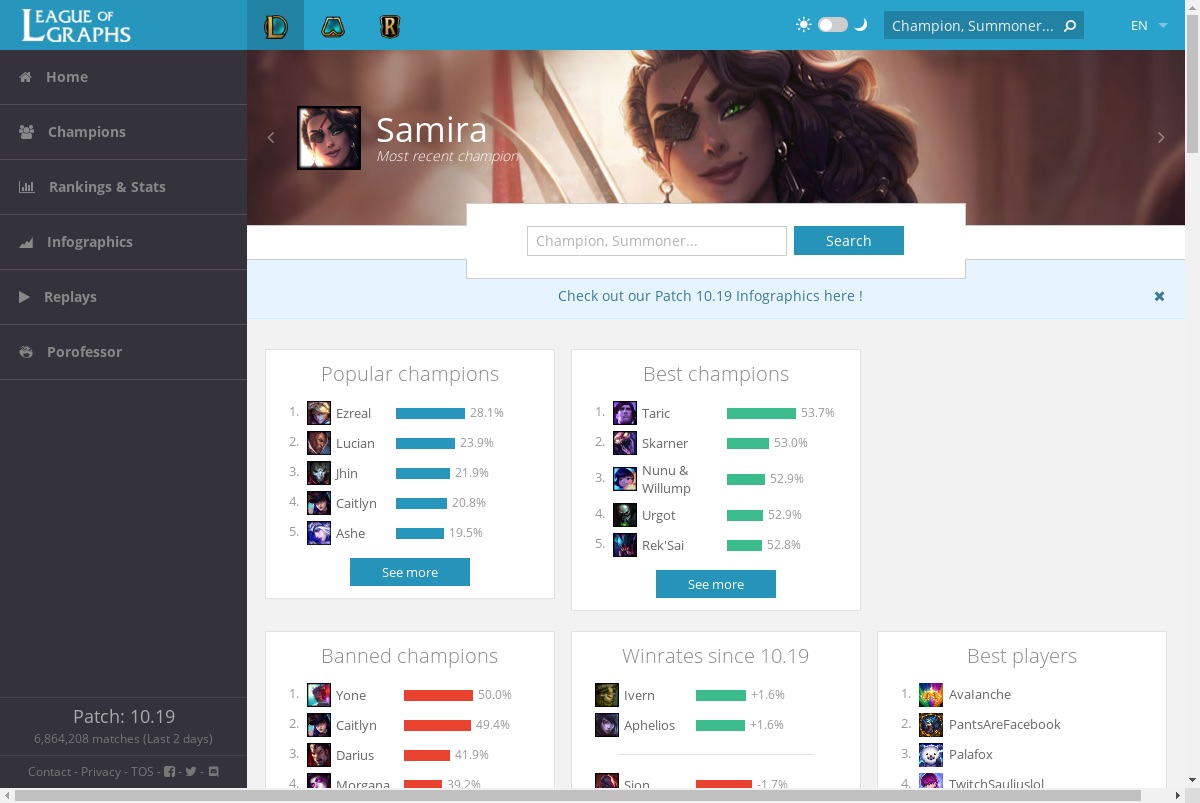
Task: Click the Ezreal champion icon
Action: 319,413
